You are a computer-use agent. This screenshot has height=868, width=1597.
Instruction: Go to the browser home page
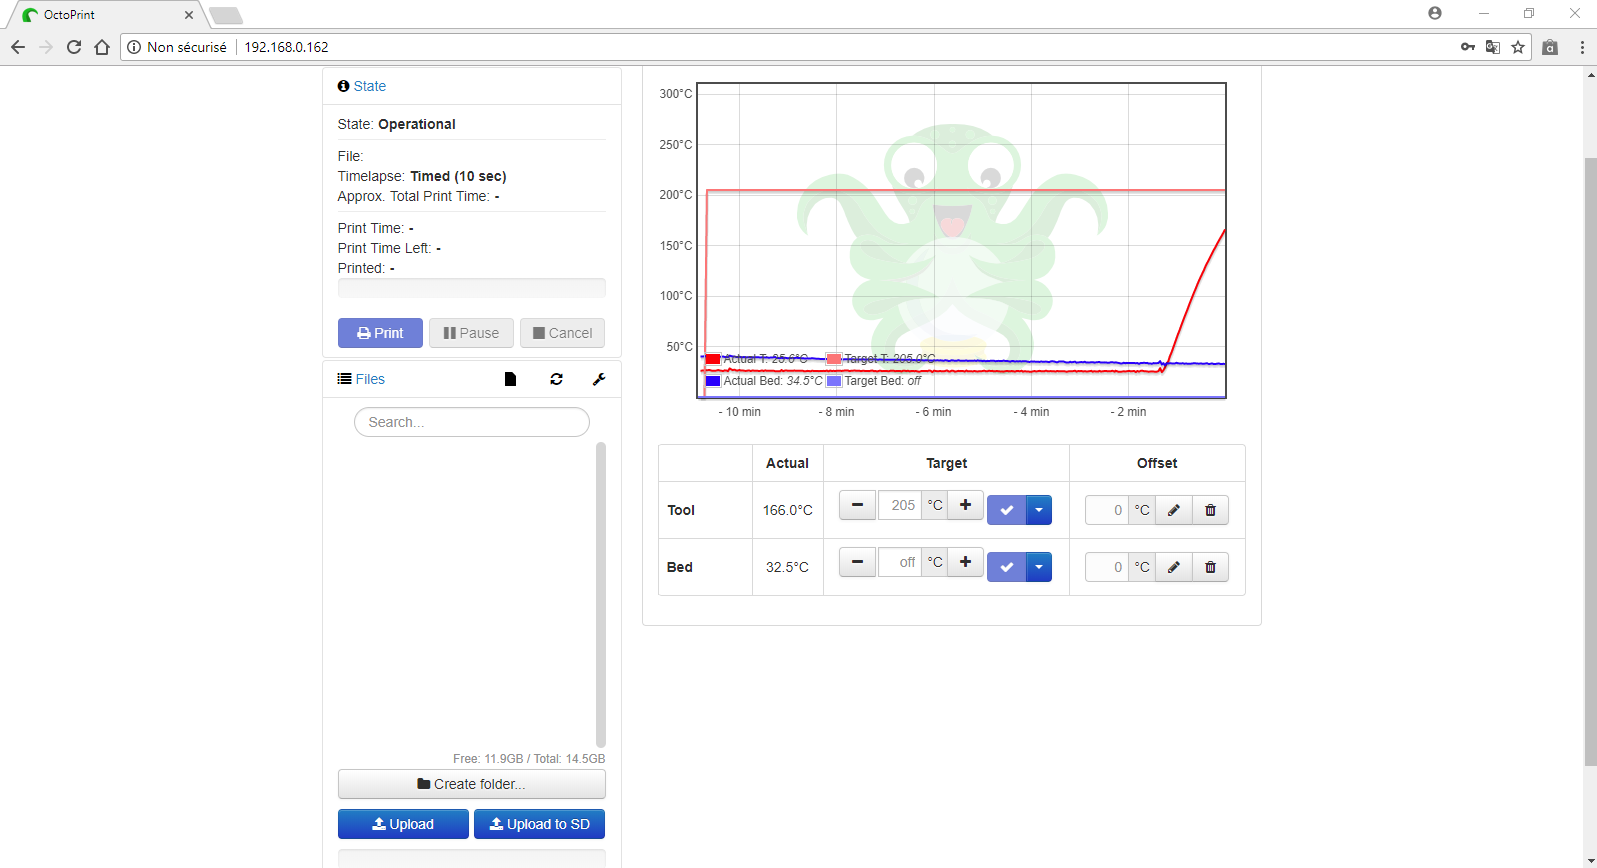click(102, 47)
